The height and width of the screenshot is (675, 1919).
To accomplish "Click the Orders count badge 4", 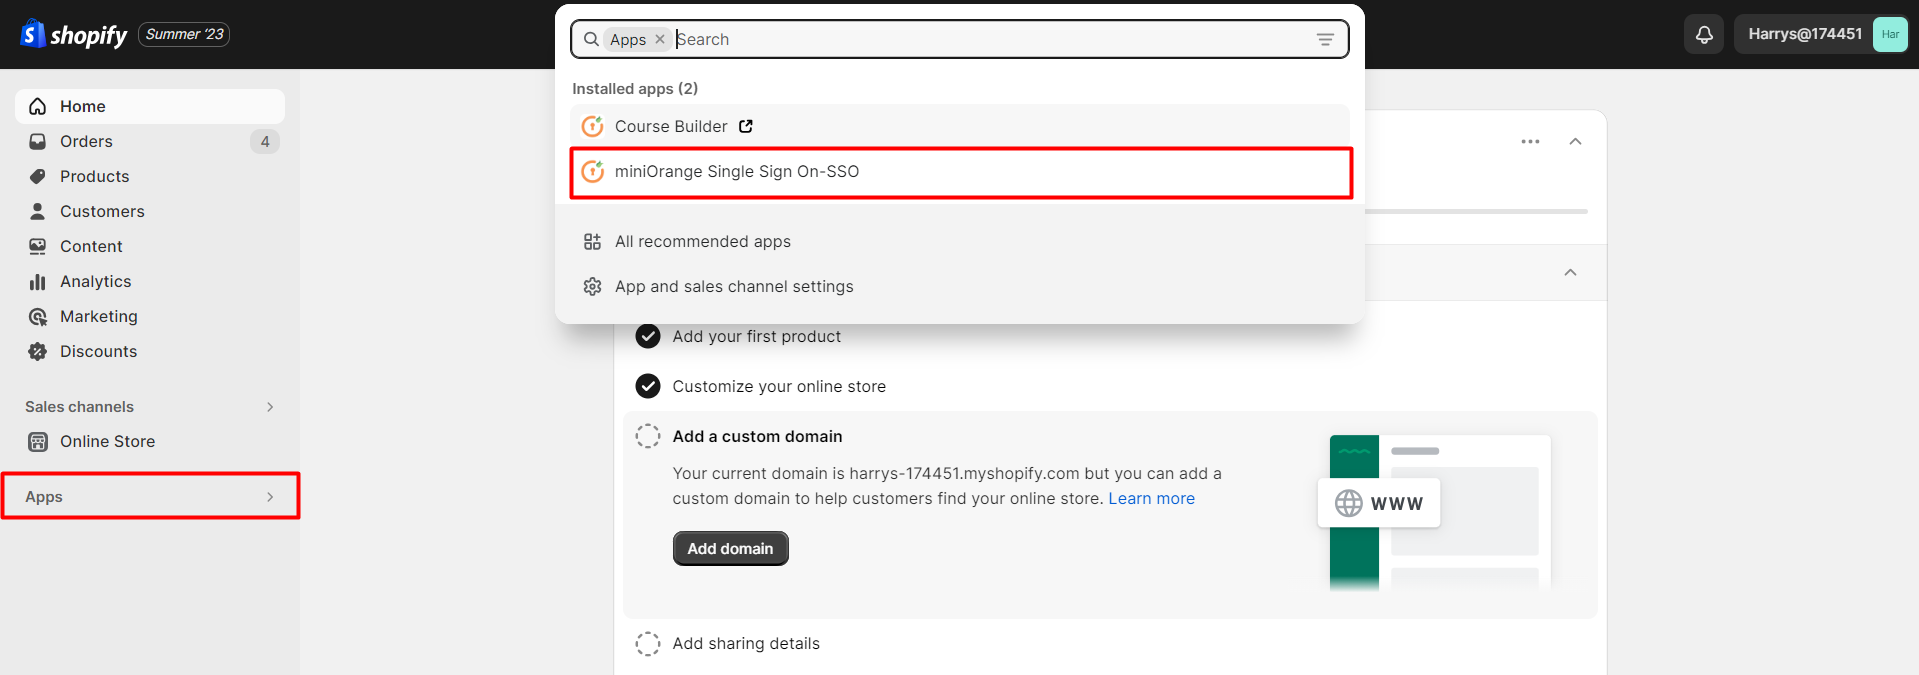I will pyautogui.click(x=265, y=141).
